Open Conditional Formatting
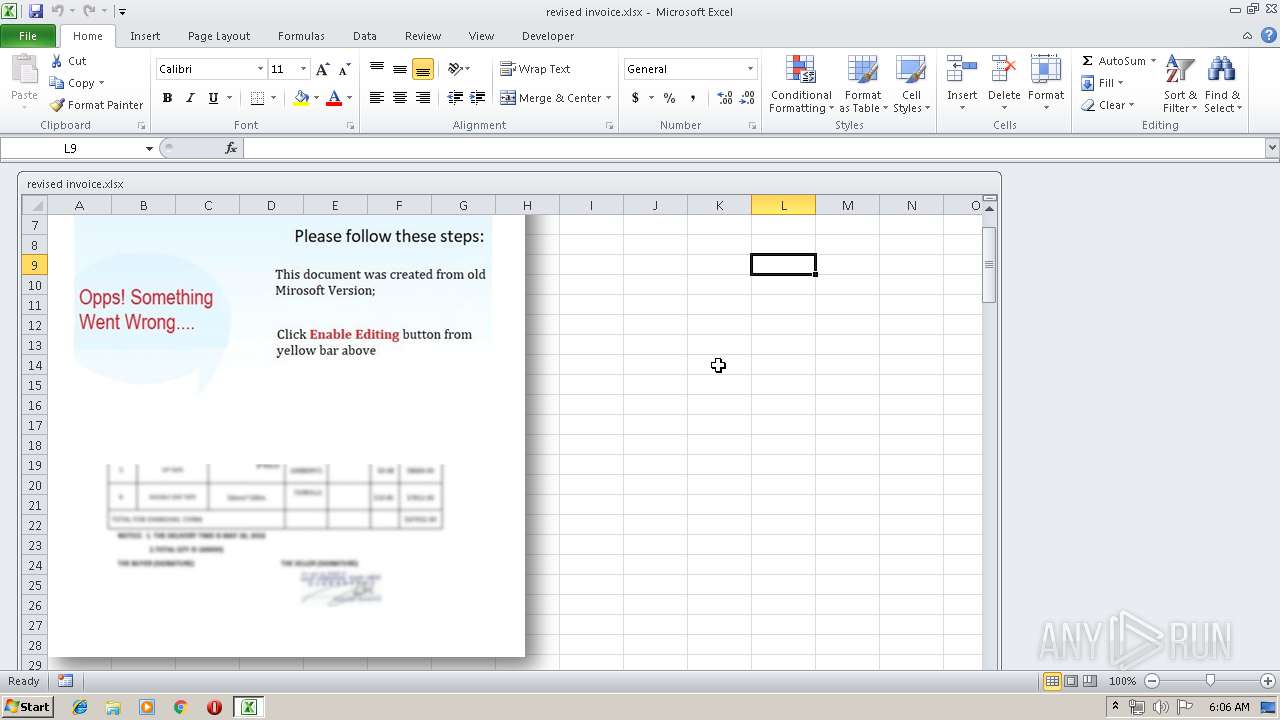1280x720 pixels. pyautogui.click(x=801, y=85)
